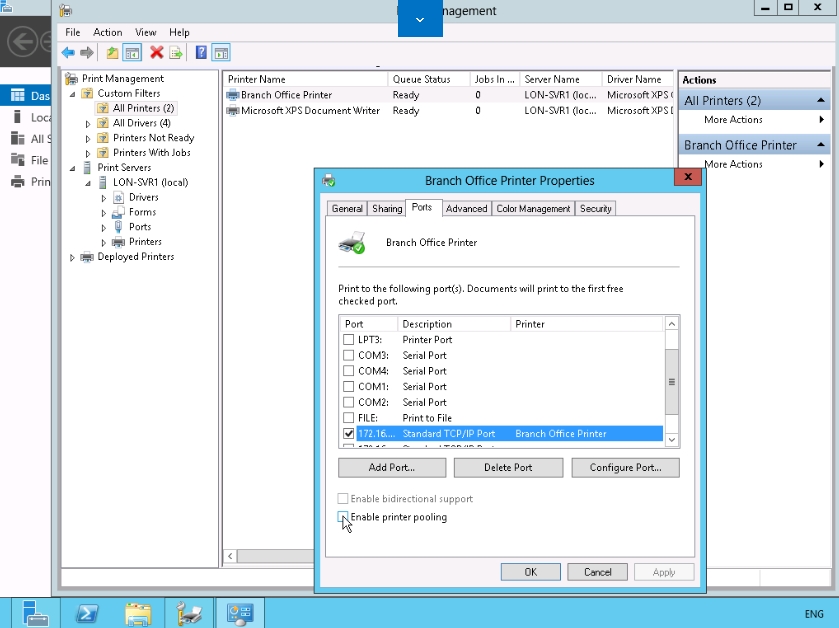This screenshot has height=628, width=839.
Task: Check the LPT3 printer port box
Action: coord(348,340)
